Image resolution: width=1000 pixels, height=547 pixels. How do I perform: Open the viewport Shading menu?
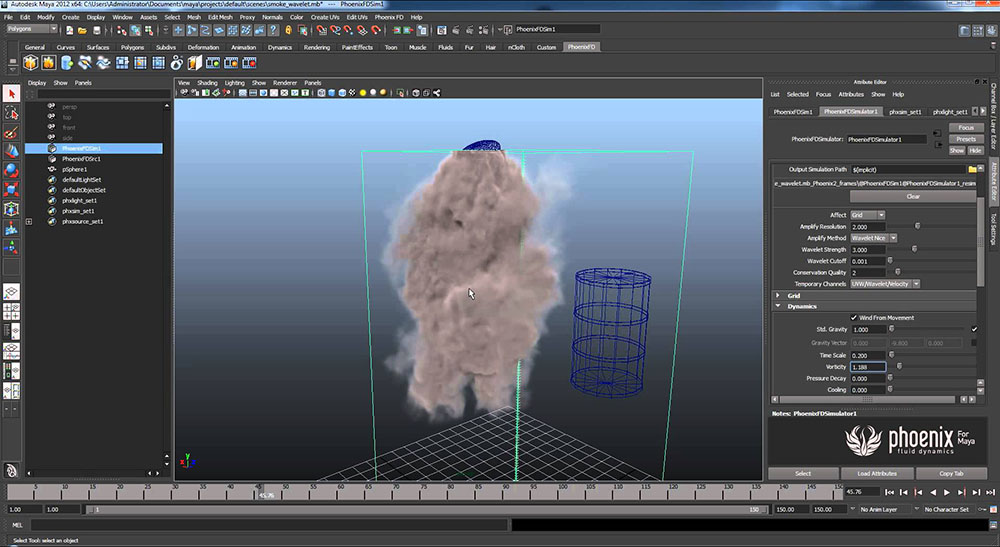click(207, 83)
